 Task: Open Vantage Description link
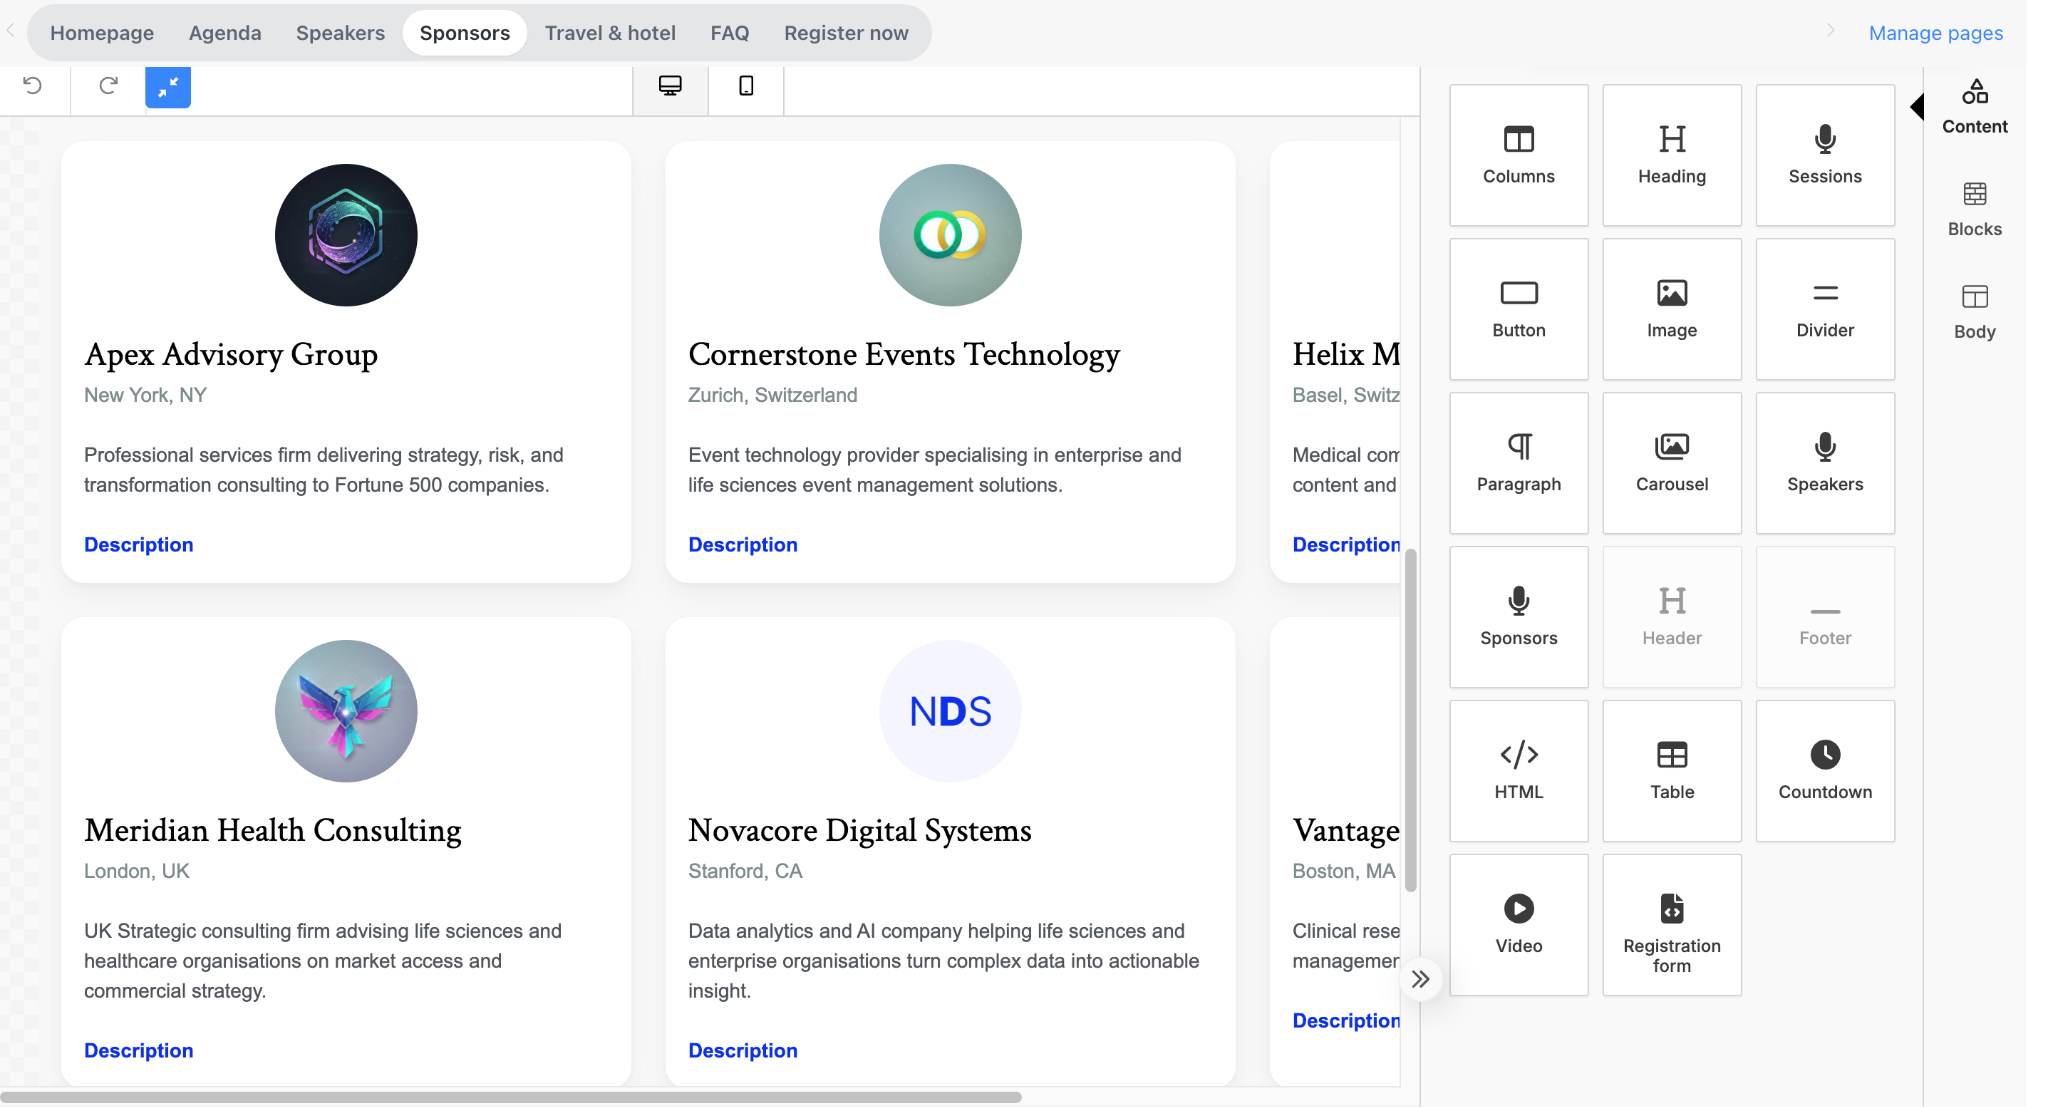[1346, 1021]
